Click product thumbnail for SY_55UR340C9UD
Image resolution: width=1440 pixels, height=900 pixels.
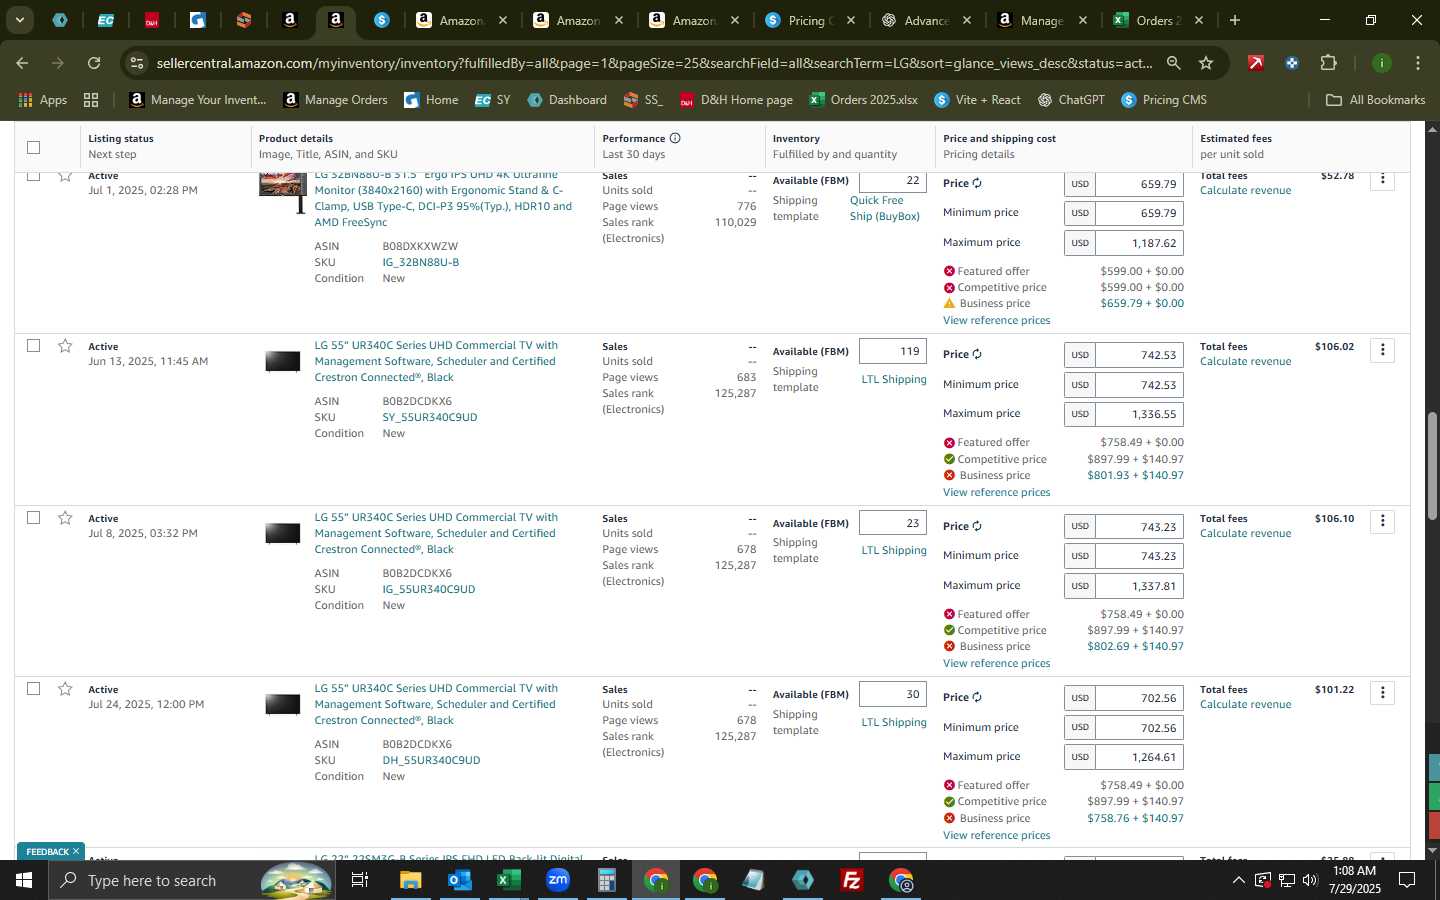(x=282, y=361)
